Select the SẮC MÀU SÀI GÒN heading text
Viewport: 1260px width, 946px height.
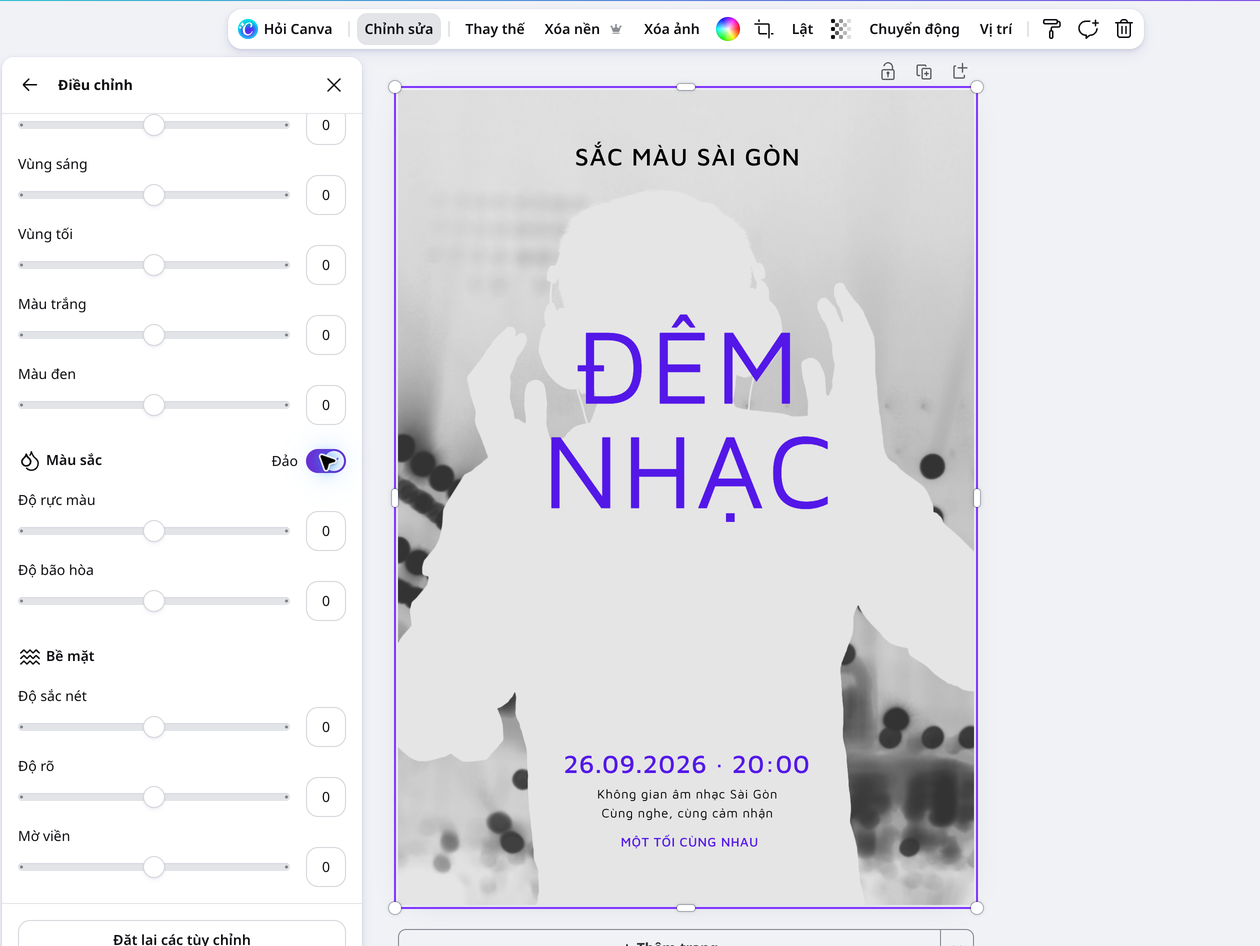[x=687, y=157]
